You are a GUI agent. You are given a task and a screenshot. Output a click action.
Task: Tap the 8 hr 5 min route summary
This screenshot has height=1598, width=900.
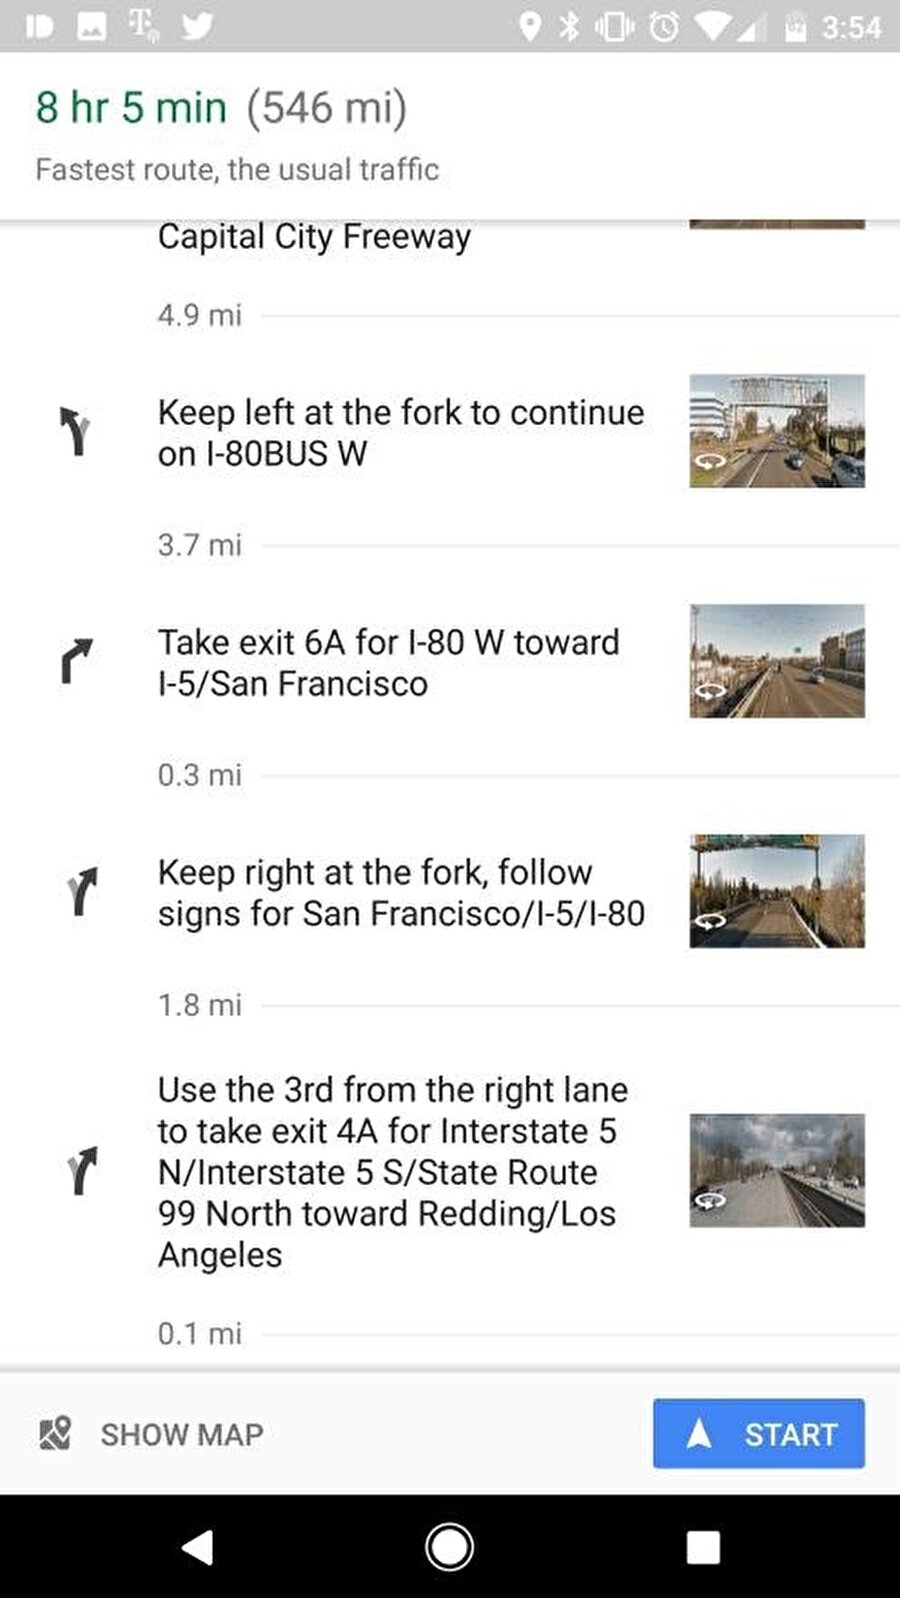point(131,108)
